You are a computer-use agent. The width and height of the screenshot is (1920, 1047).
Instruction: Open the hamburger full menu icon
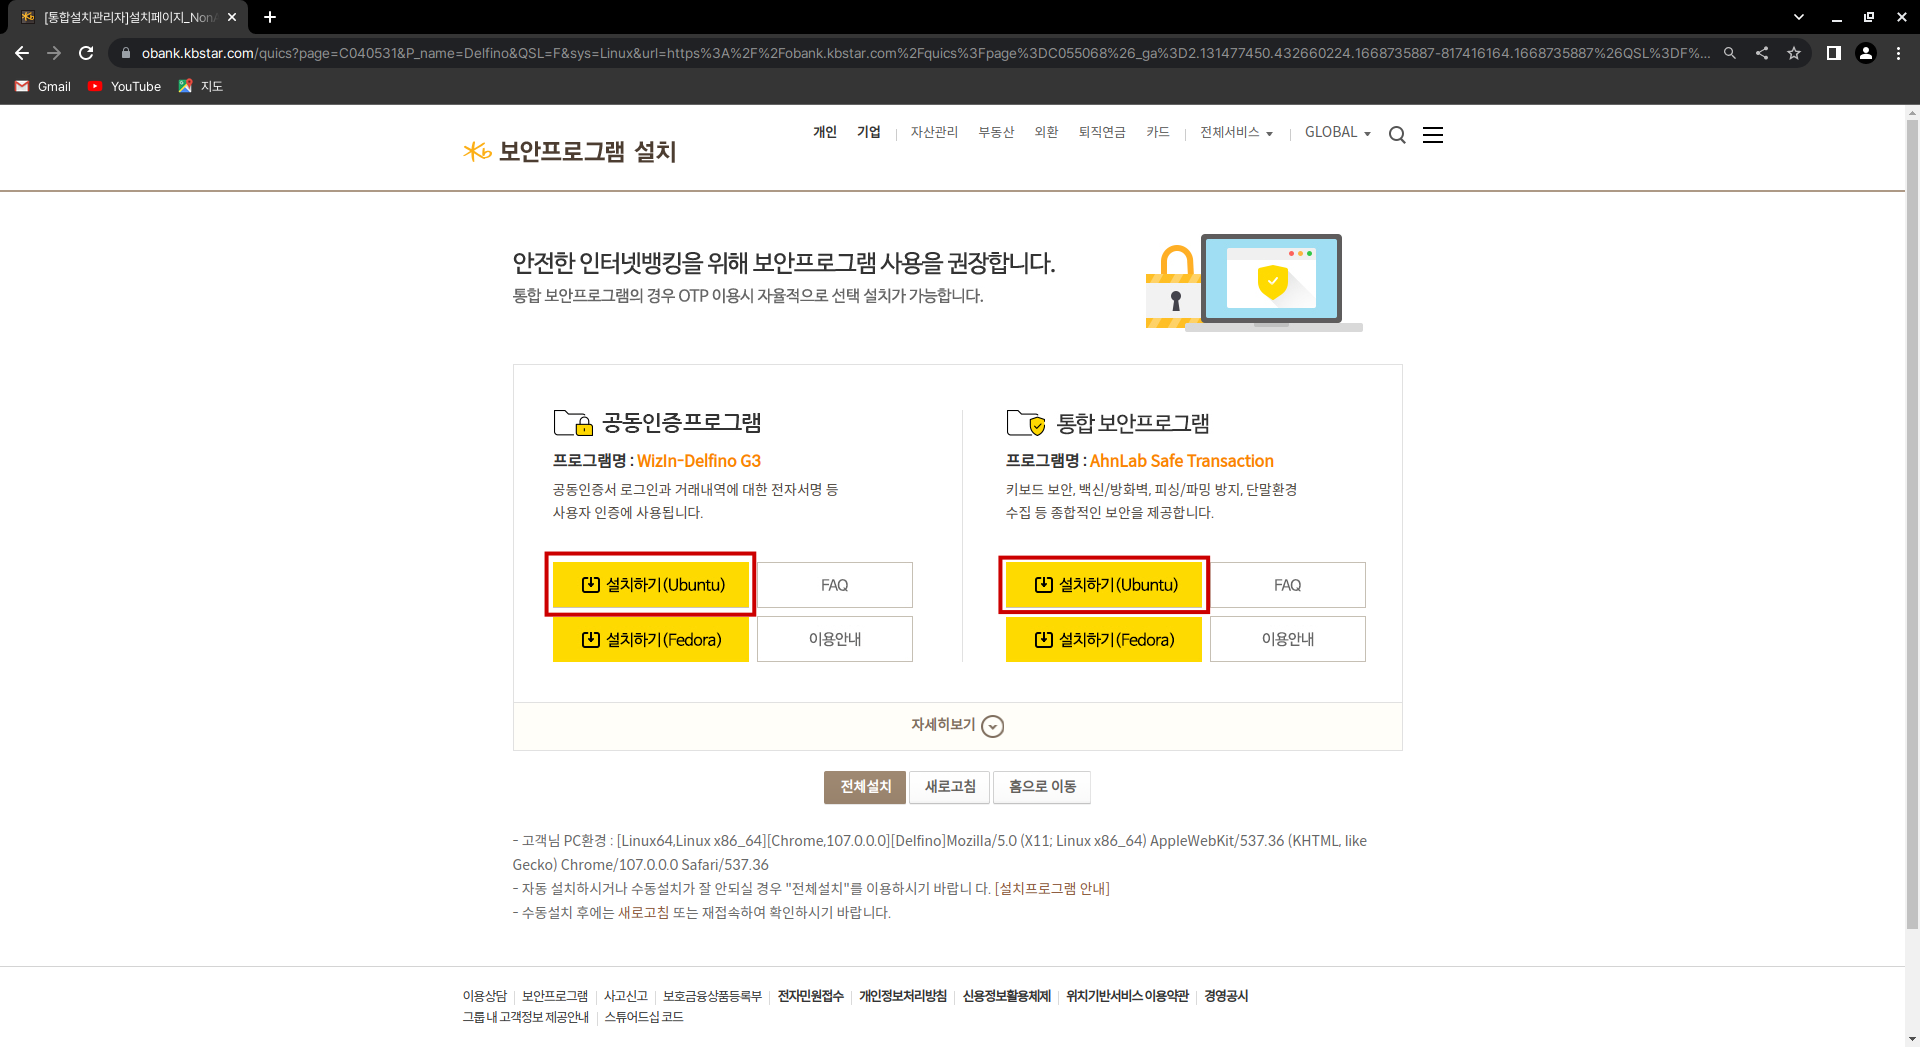click(1432, 135)
